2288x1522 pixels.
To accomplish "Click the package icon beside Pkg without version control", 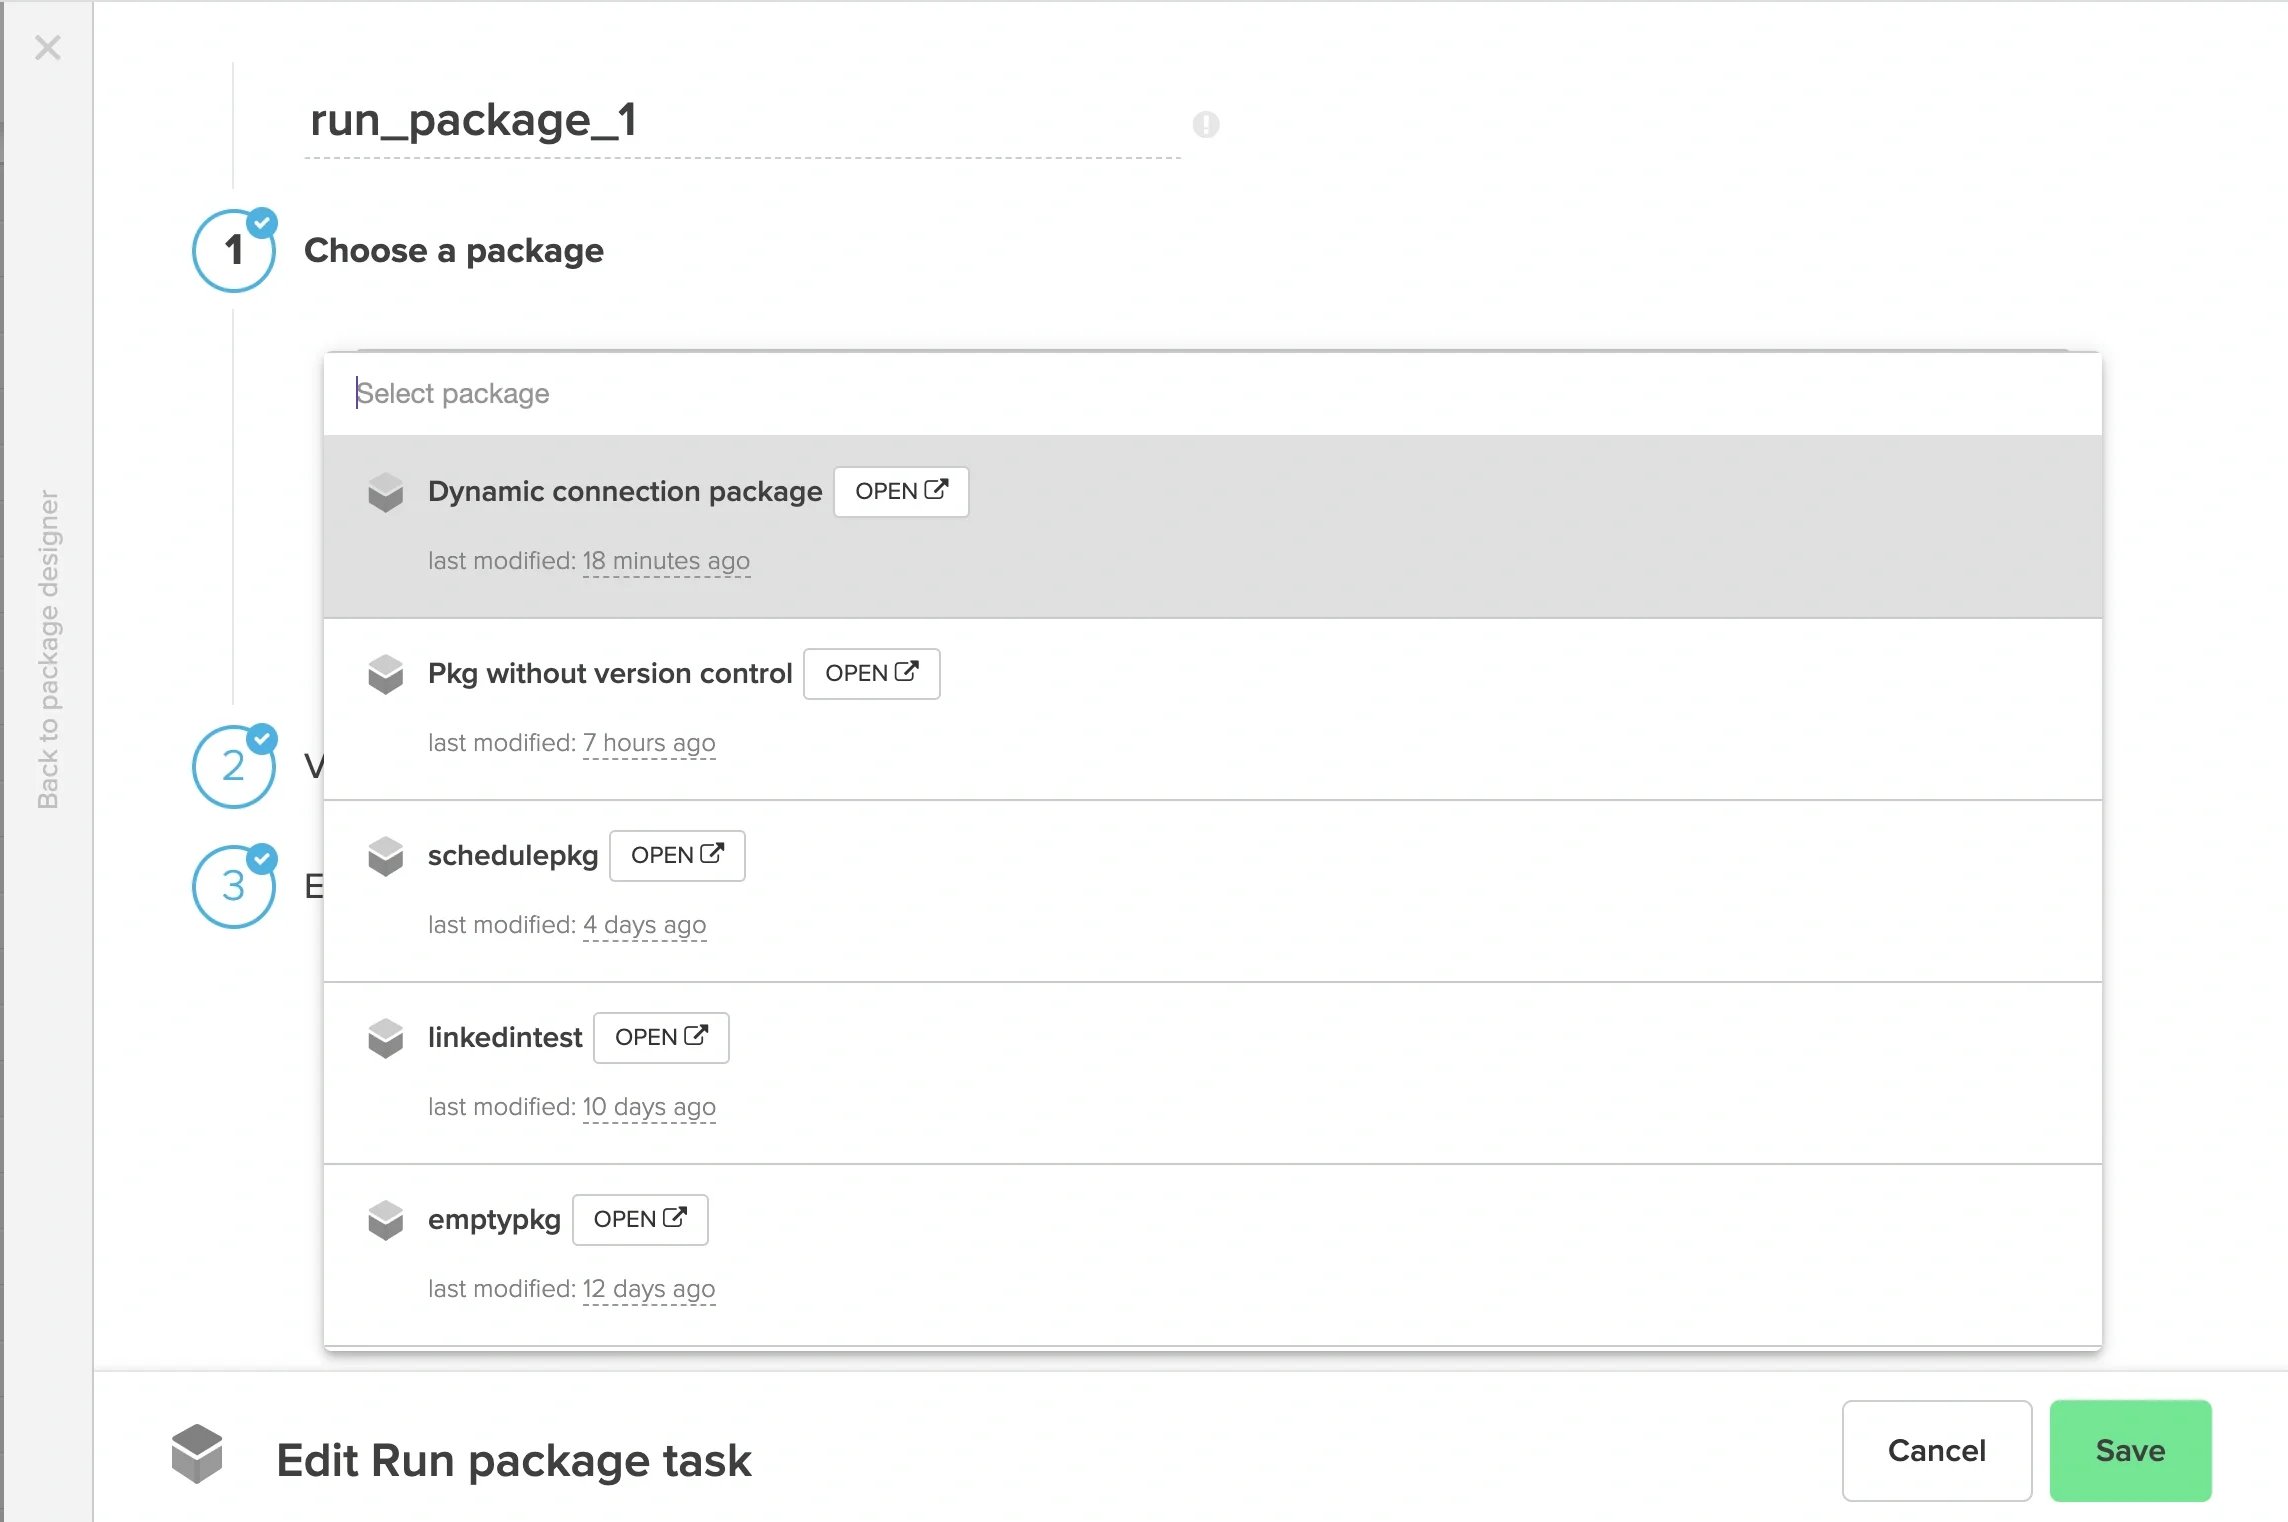I will coord(385,673).
